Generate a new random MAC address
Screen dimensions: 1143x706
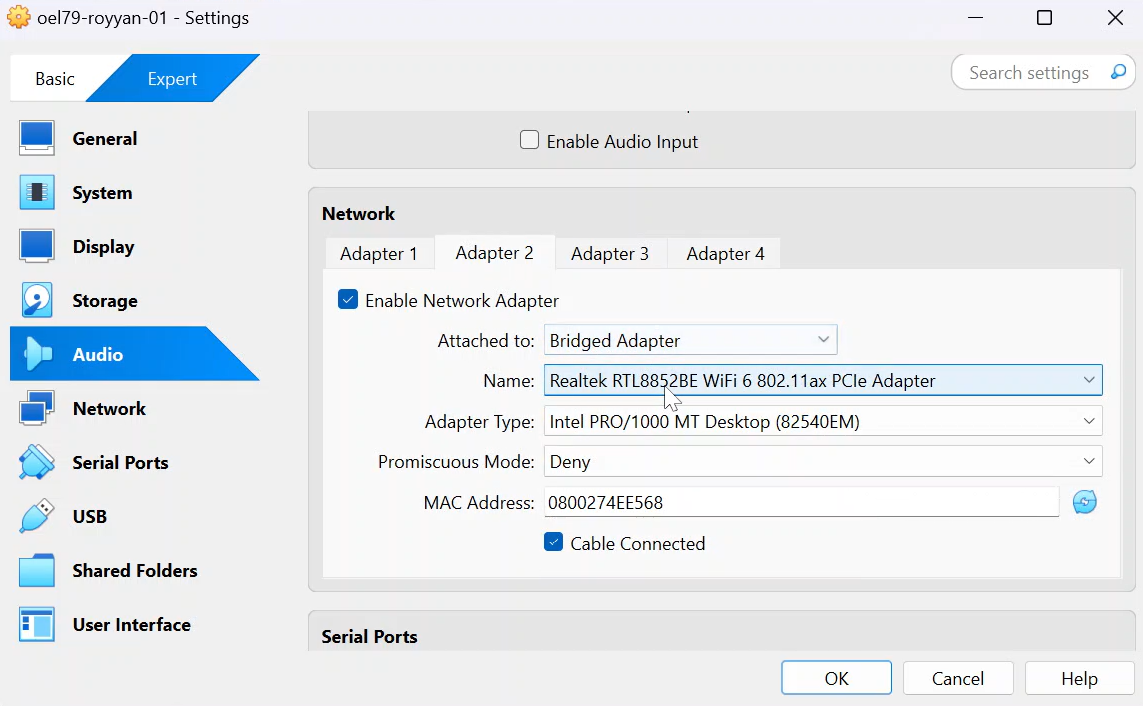pyautogui.click(x=1085, y=502)
